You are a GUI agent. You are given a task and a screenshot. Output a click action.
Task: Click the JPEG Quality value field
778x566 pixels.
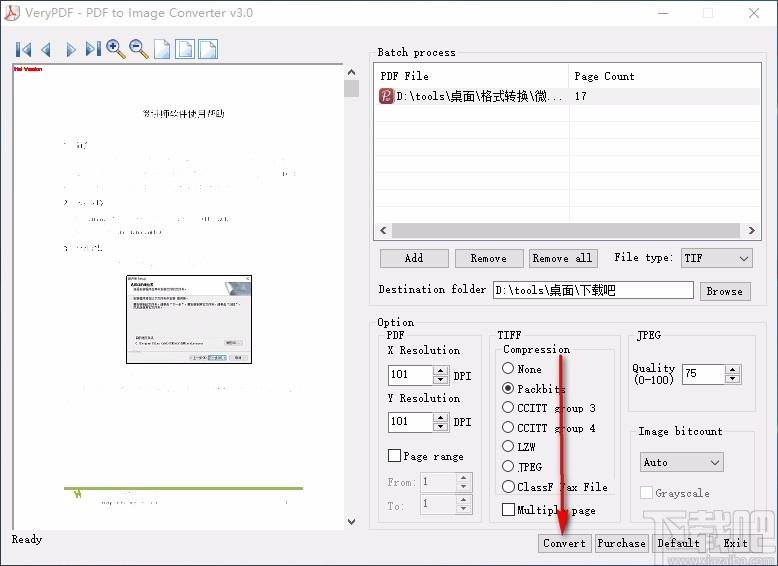[x=704, y=374]
